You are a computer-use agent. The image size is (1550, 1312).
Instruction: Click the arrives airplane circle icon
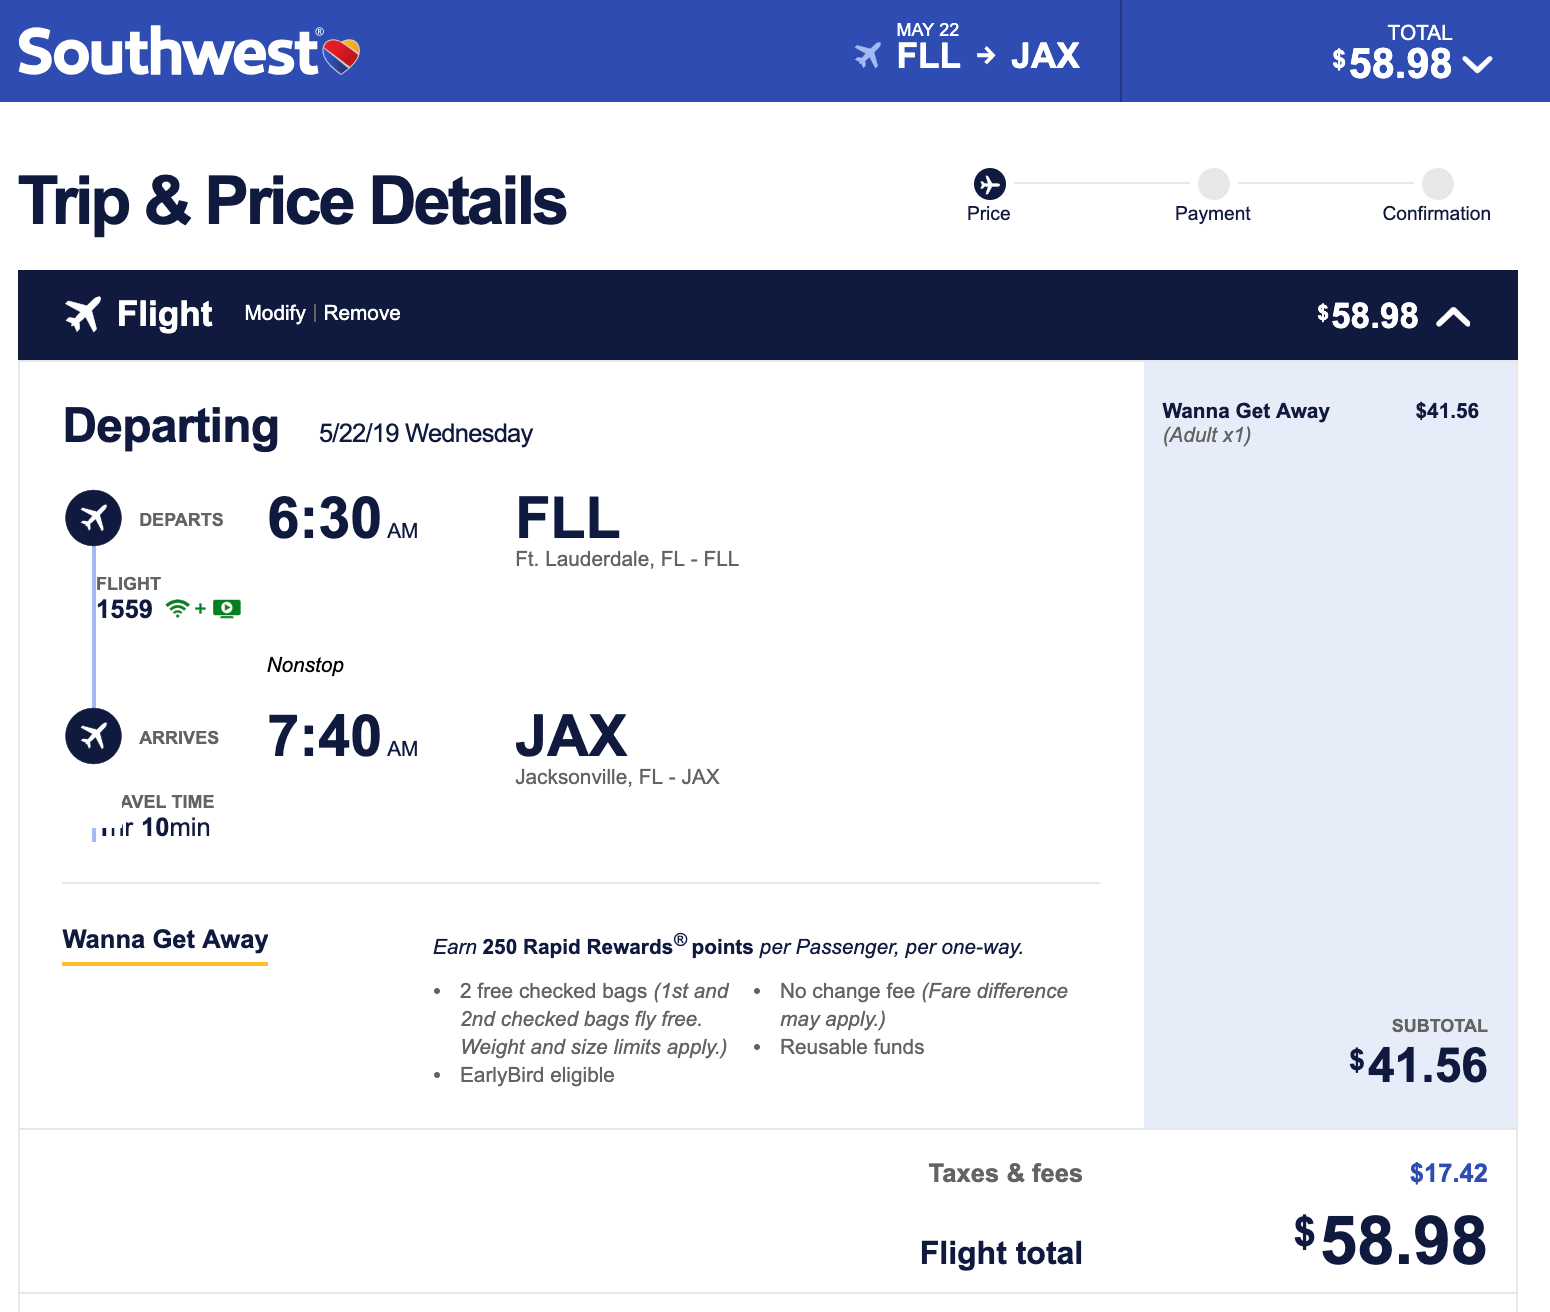(94, 736)
